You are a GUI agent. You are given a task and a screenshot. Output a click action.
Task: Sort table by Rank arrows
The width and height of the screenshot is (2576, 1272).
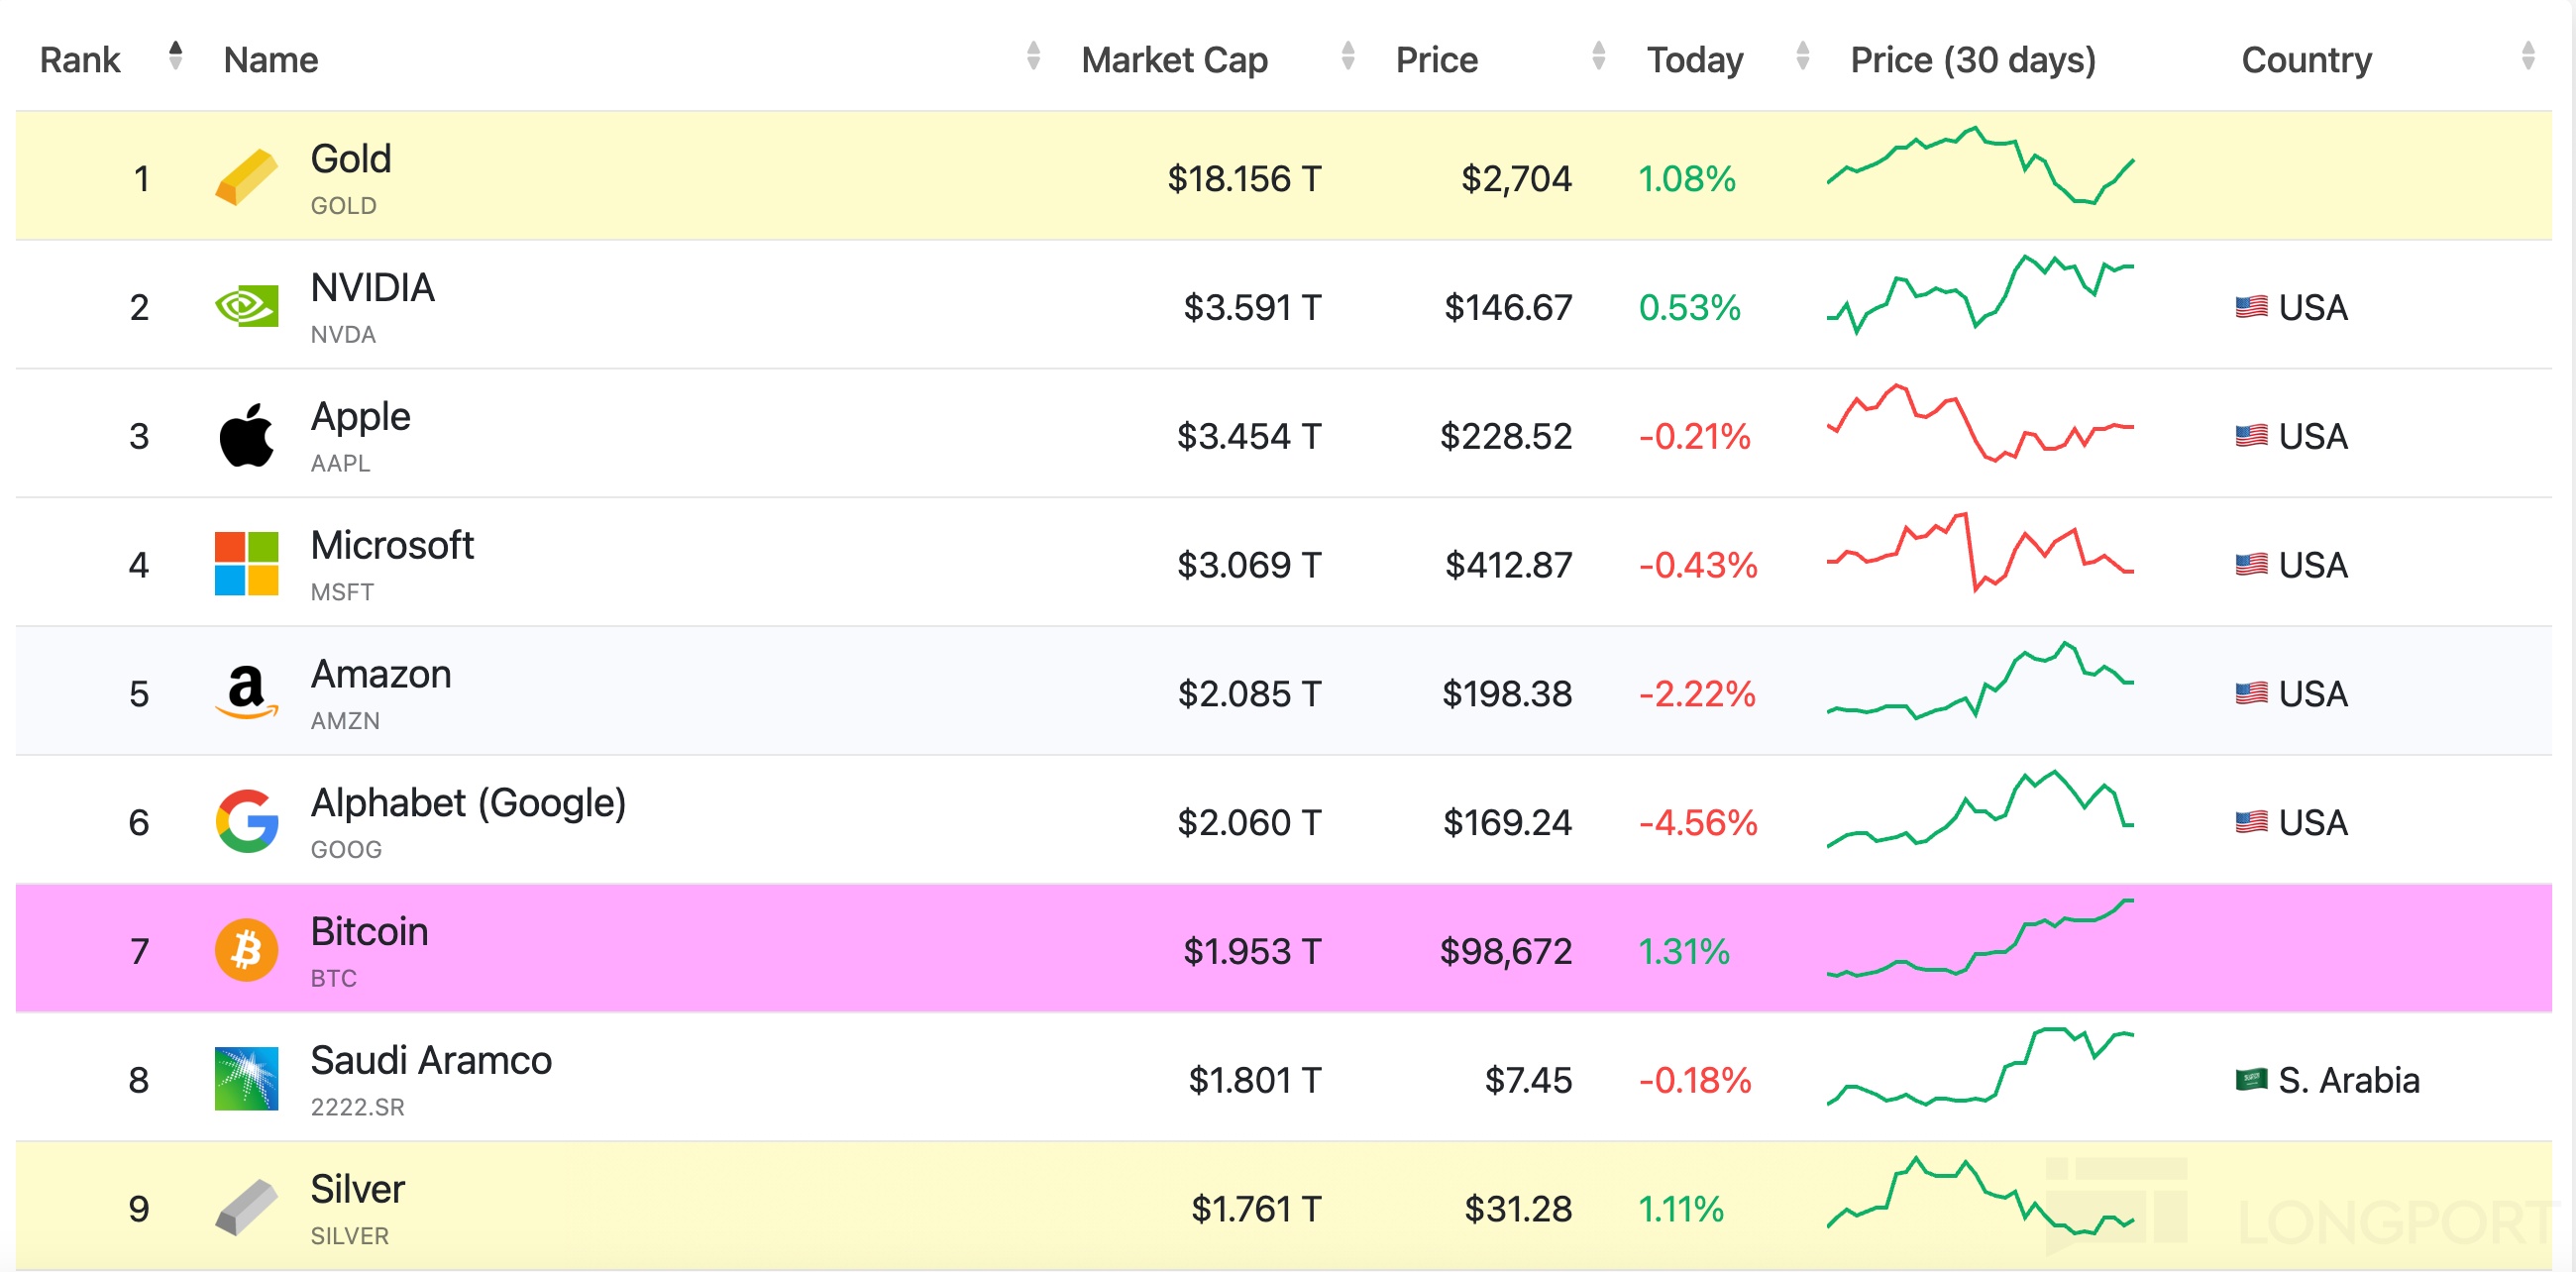(176, 56)
